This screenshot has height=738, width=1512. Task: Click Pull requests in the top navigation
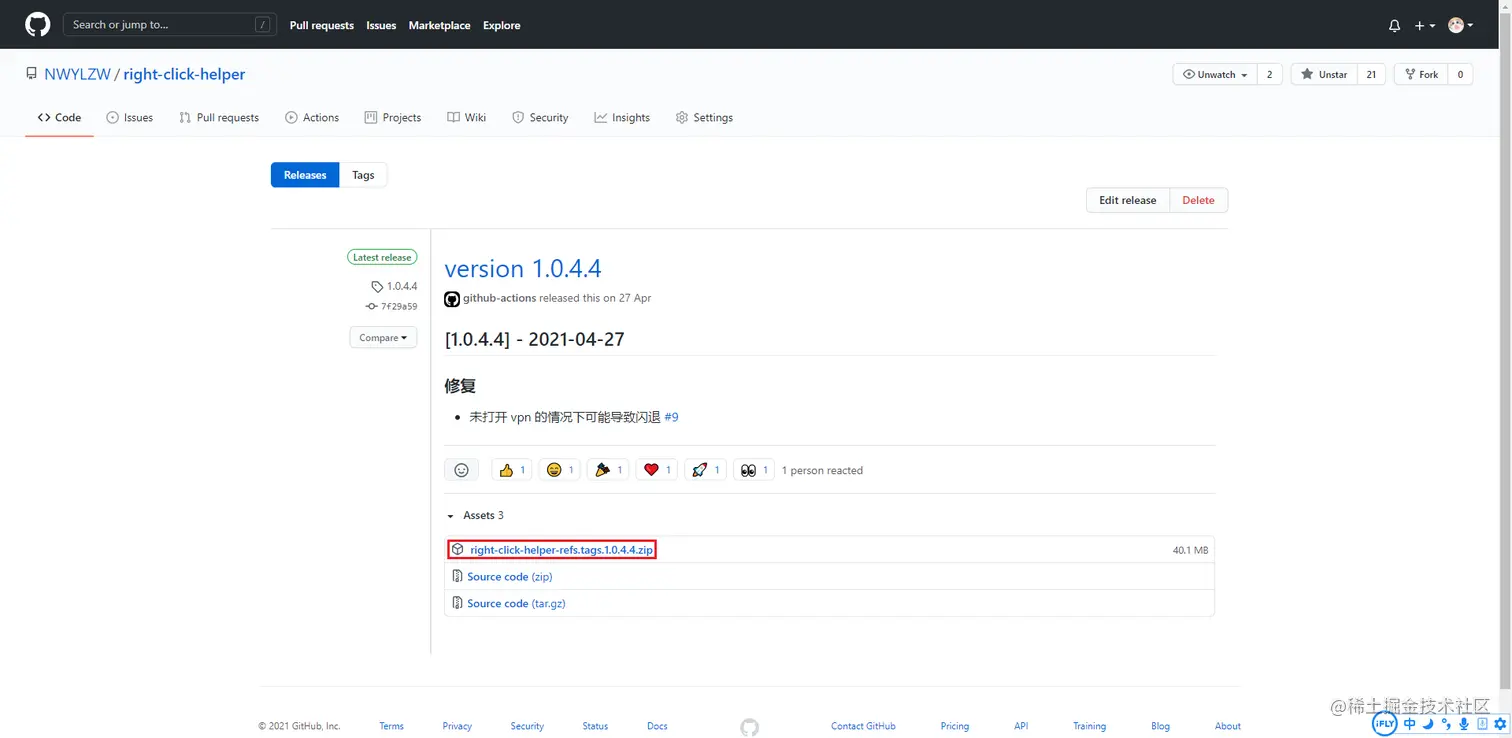pyautogui.click(x=322, y=26)
